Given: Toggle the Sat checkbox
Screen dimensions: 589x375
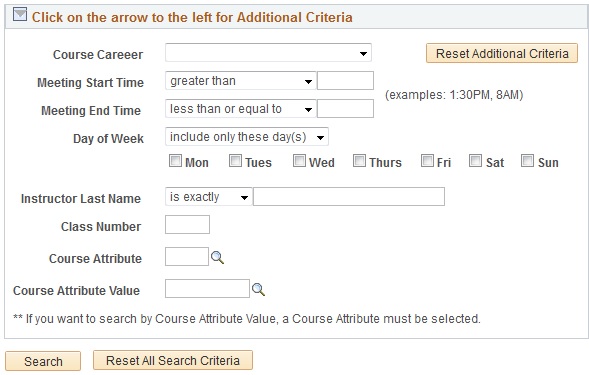Looking at the screenshot, I should coord(476,161).
